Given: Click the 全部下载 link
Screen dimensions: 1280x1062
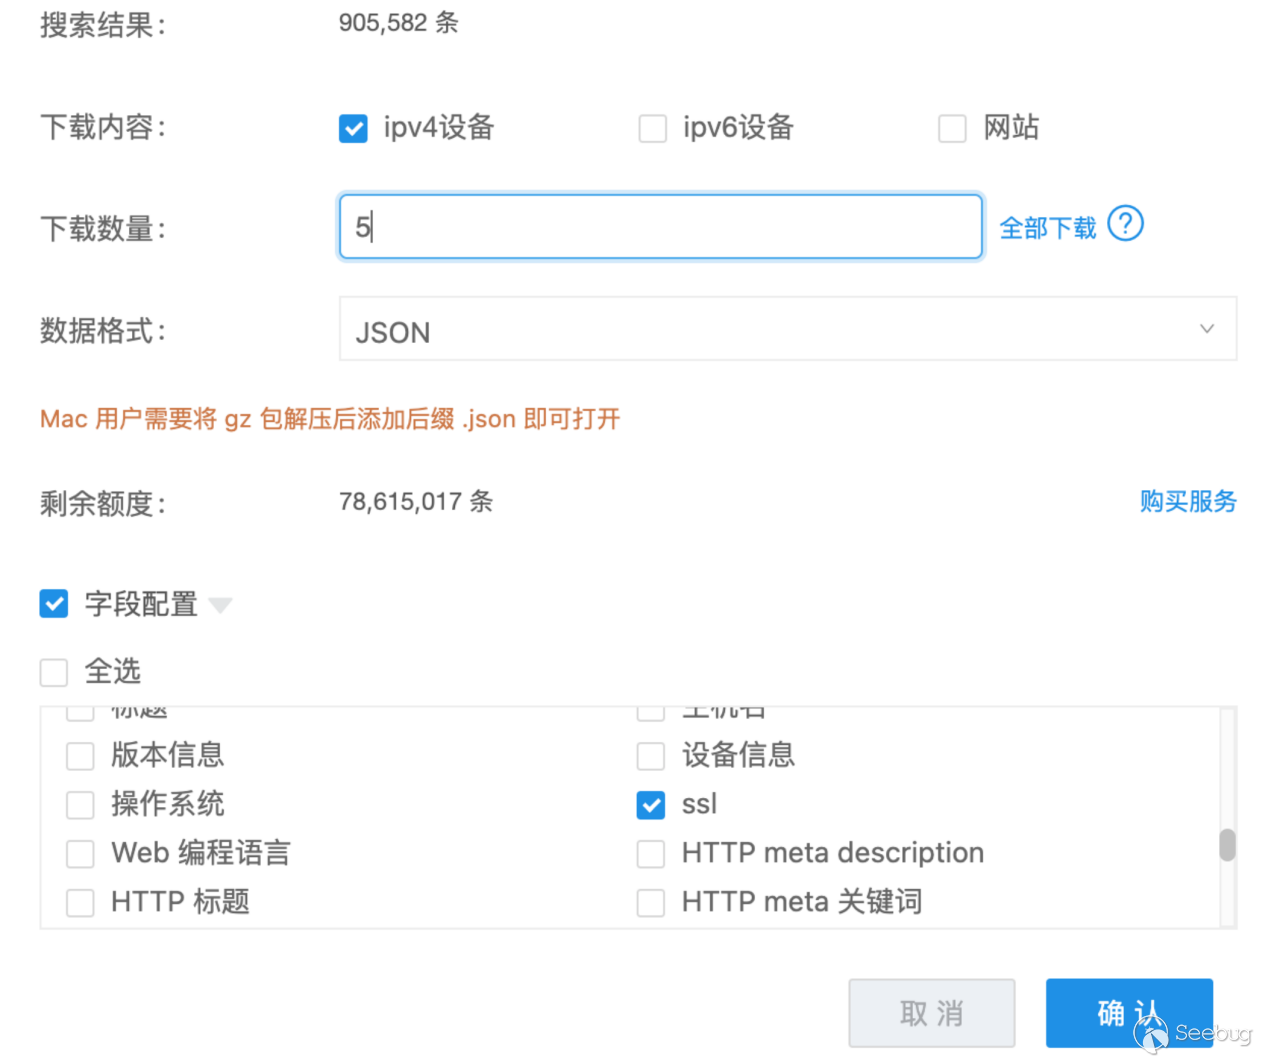Looking at the screenshot, I should [1047, 228].
